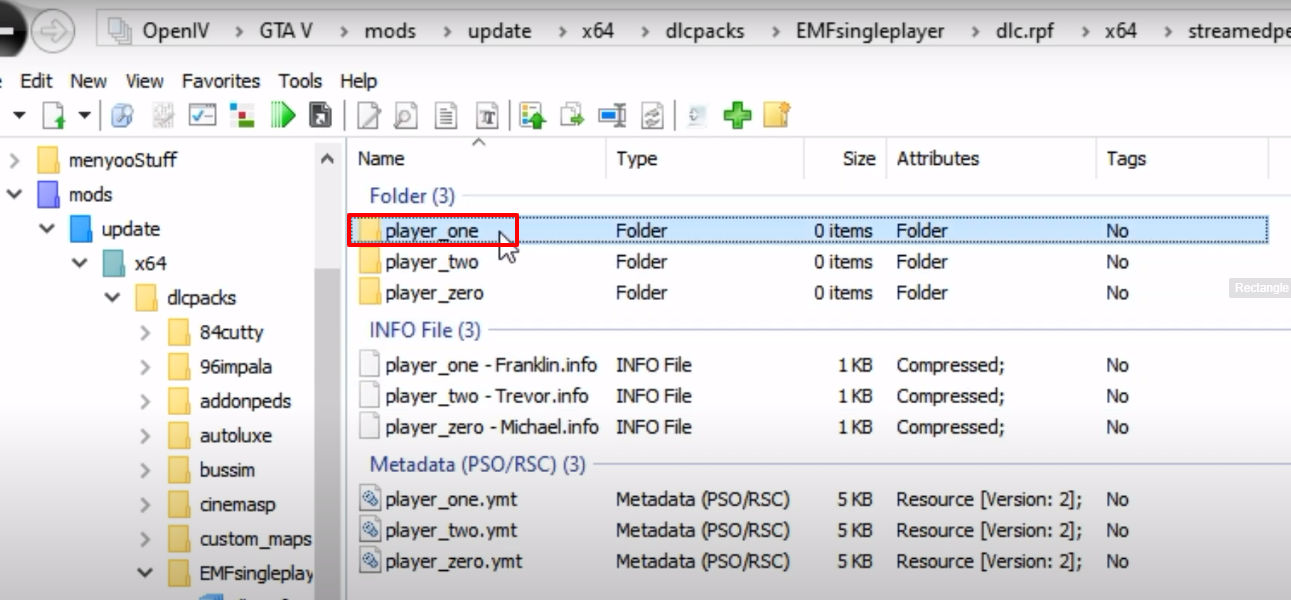
Task: Expand the 96impala tree node
Action: pyautogui.click(x=146, y=367)
